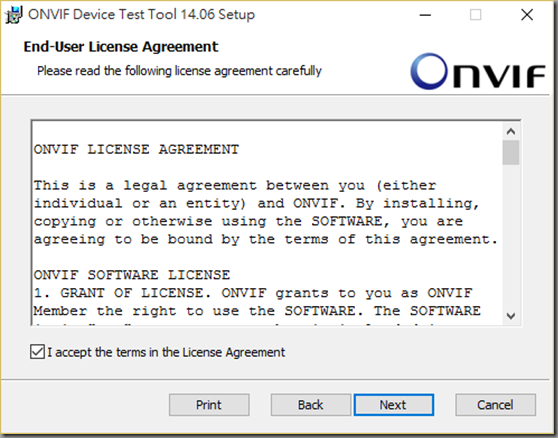558x438 pixels.
Task: Click the license text scrollbar thumb
Action: coord(511,153)
